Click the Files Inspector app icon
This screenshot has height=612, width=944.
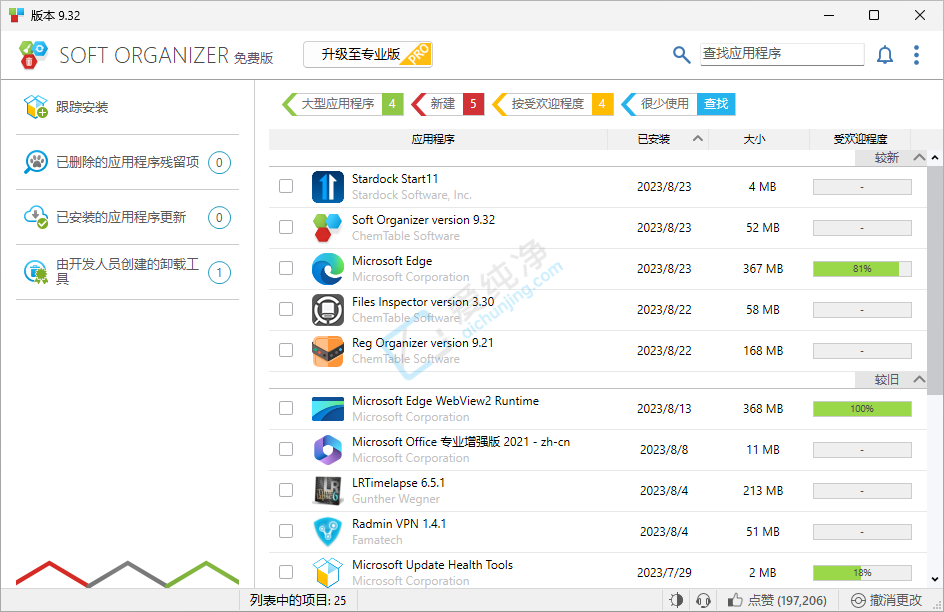(328, 309)
